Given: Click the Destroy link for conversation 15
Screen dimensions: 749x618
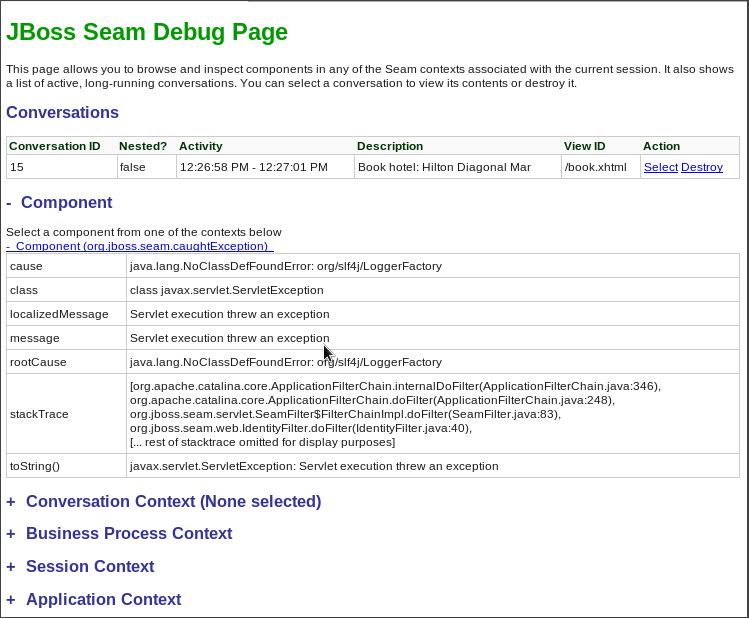Looking at the screenshot, I should (701, 167).
